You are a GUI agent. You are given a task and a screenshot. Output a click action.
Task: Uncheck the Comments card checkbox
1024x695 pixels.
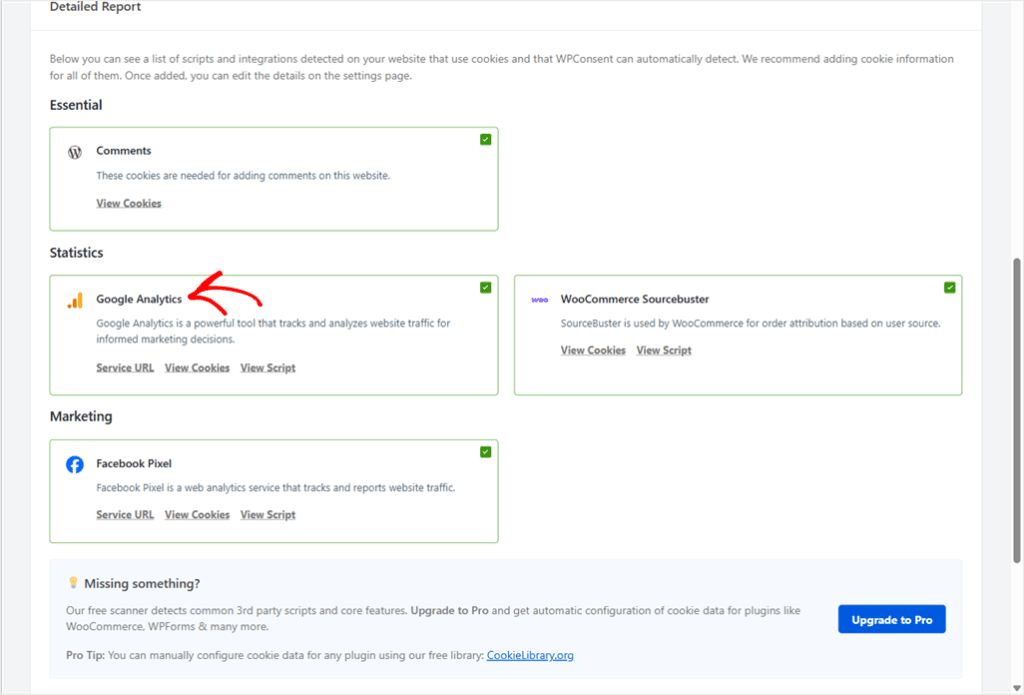(x=485, y=139)
